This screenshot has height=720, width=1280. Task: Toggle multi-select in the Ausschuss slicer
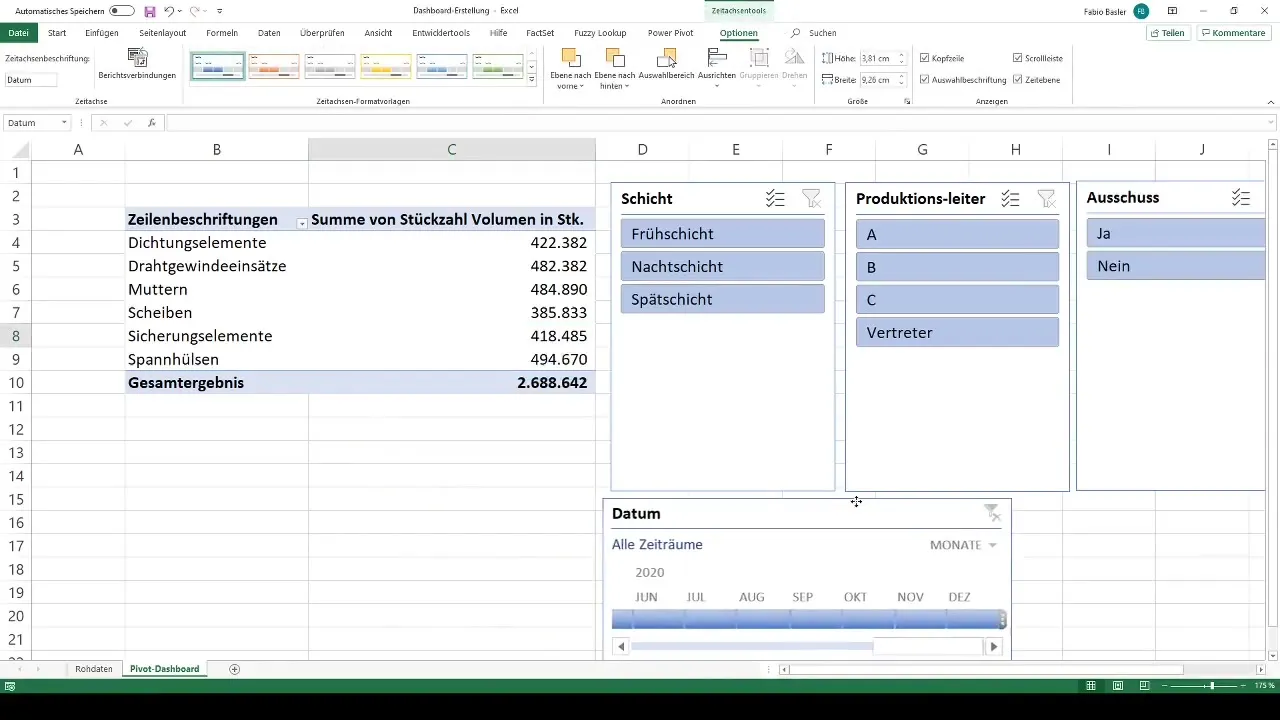pyautogui.click(x=1241, y=198)
